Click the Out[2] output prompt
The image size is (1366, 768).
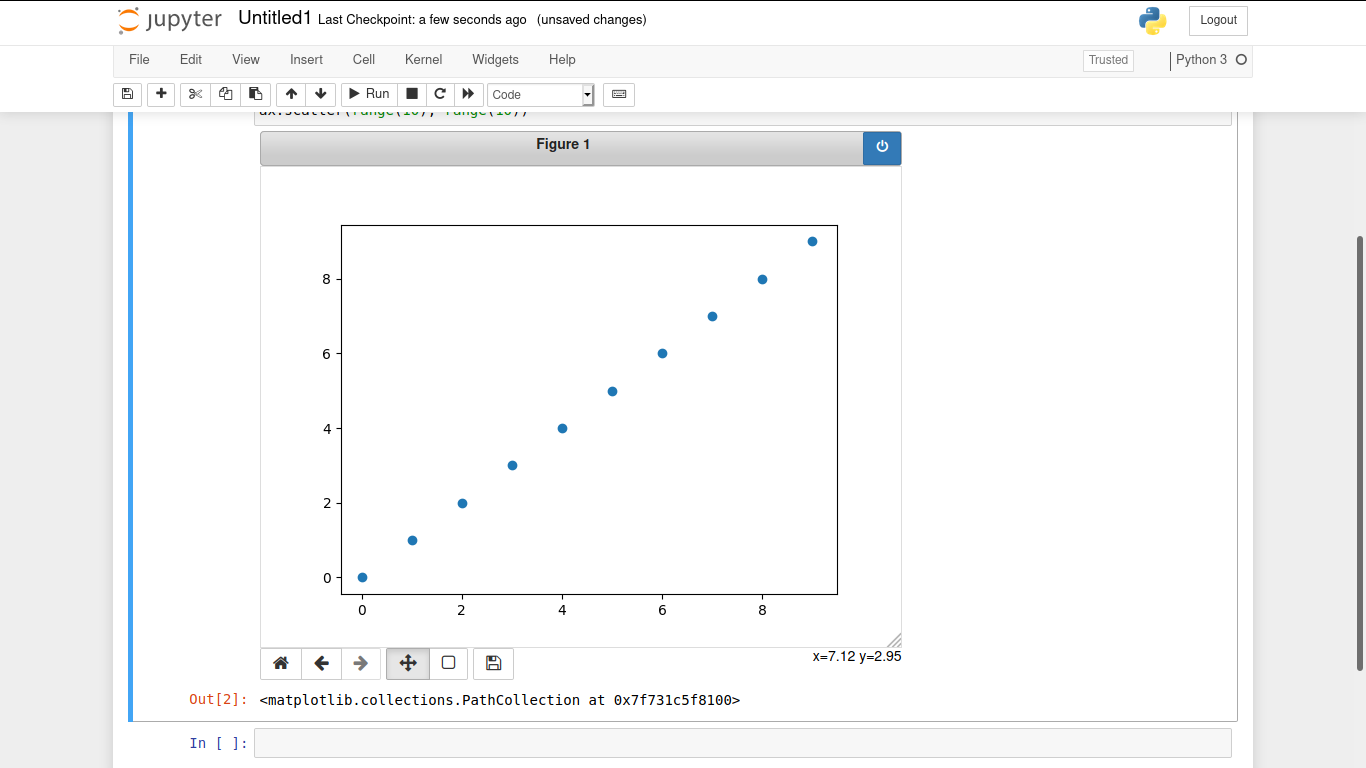click(218, 700)
